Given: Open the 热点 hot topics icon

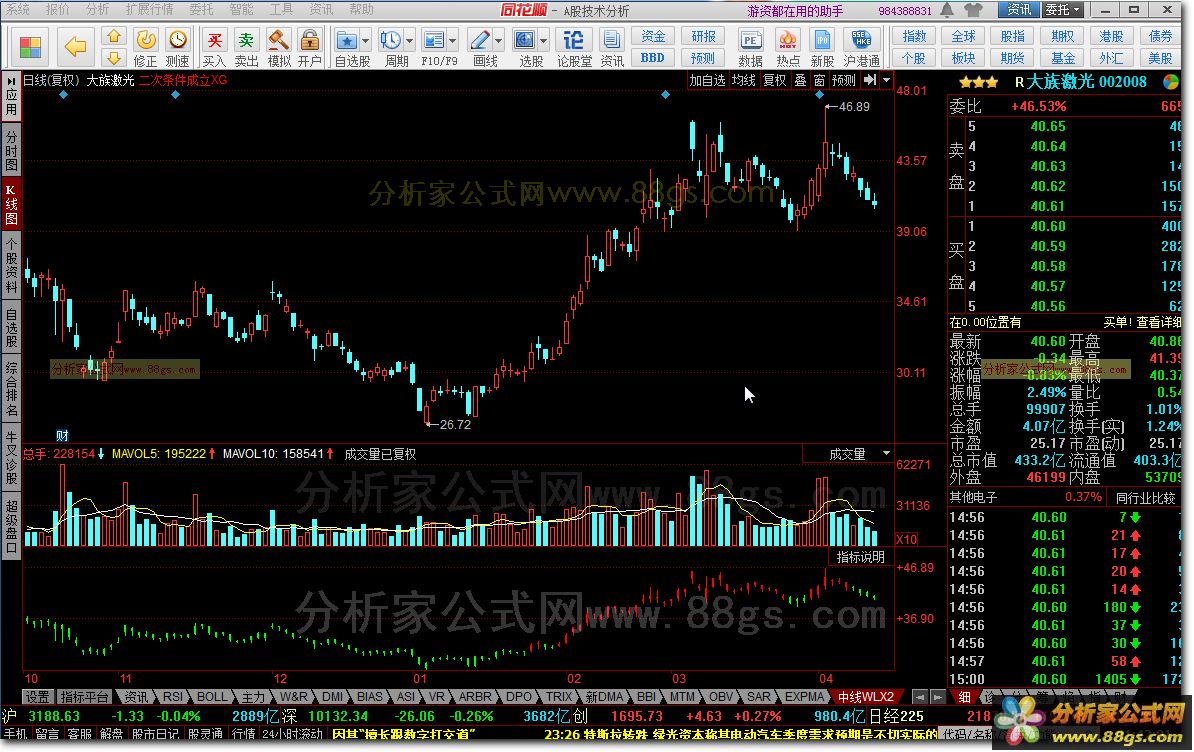Looking at the screenshot, I should (787, 47).
